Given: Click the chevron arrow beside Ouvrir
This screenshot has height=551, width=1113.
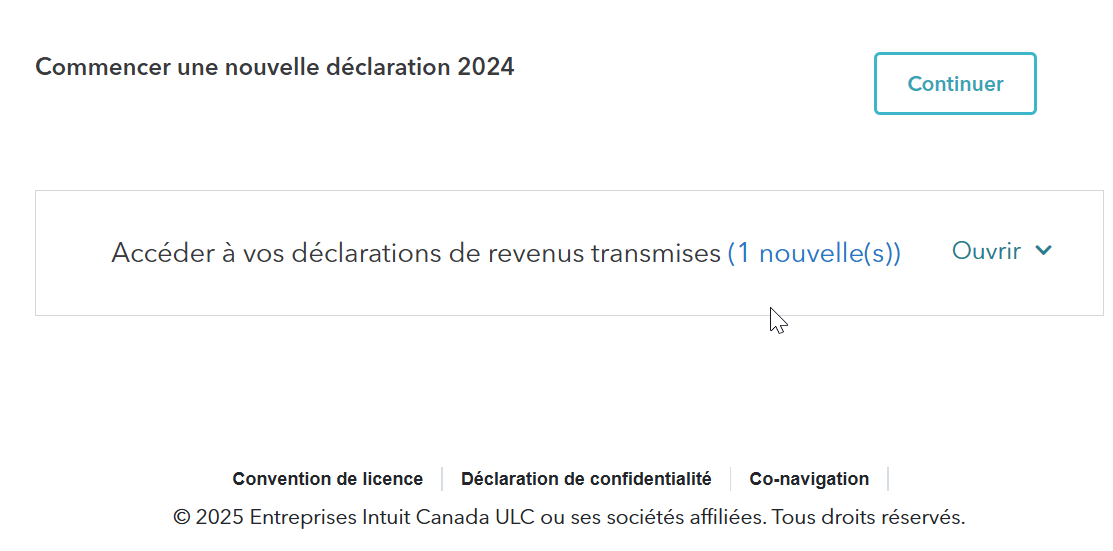Looking at the screenshot, I should 1044,251.
